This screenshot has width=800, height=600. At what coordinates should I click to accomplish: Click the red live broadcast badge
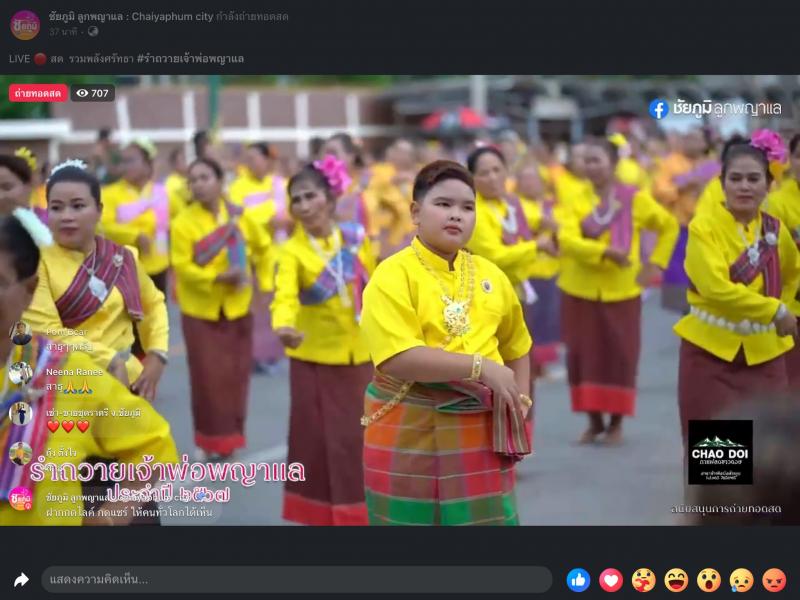pyautogui.click(x=38, y=93)
